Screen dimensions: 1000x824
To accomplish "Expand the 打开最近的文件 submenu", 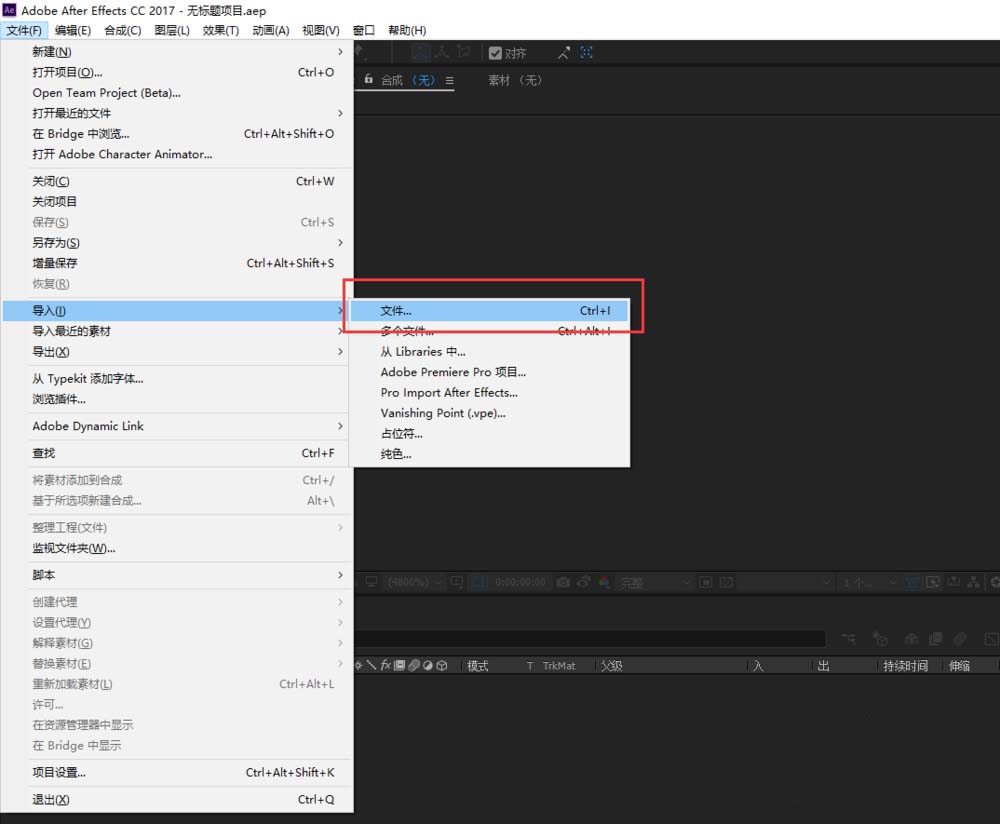I will tap(177, 113).
